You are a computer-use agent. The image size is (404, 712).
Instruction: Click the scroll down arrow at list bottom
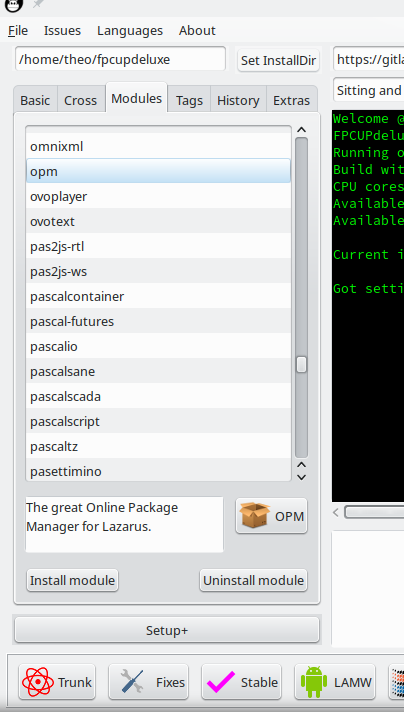[x=301, y=477]
